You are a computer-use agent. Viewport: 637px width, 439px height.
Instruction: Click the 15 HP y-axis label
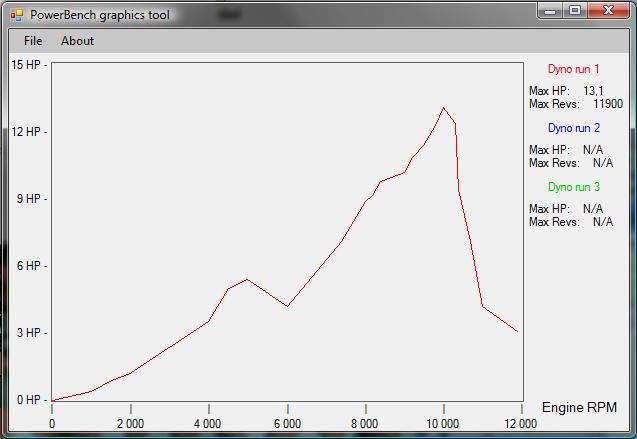(27, 64)
